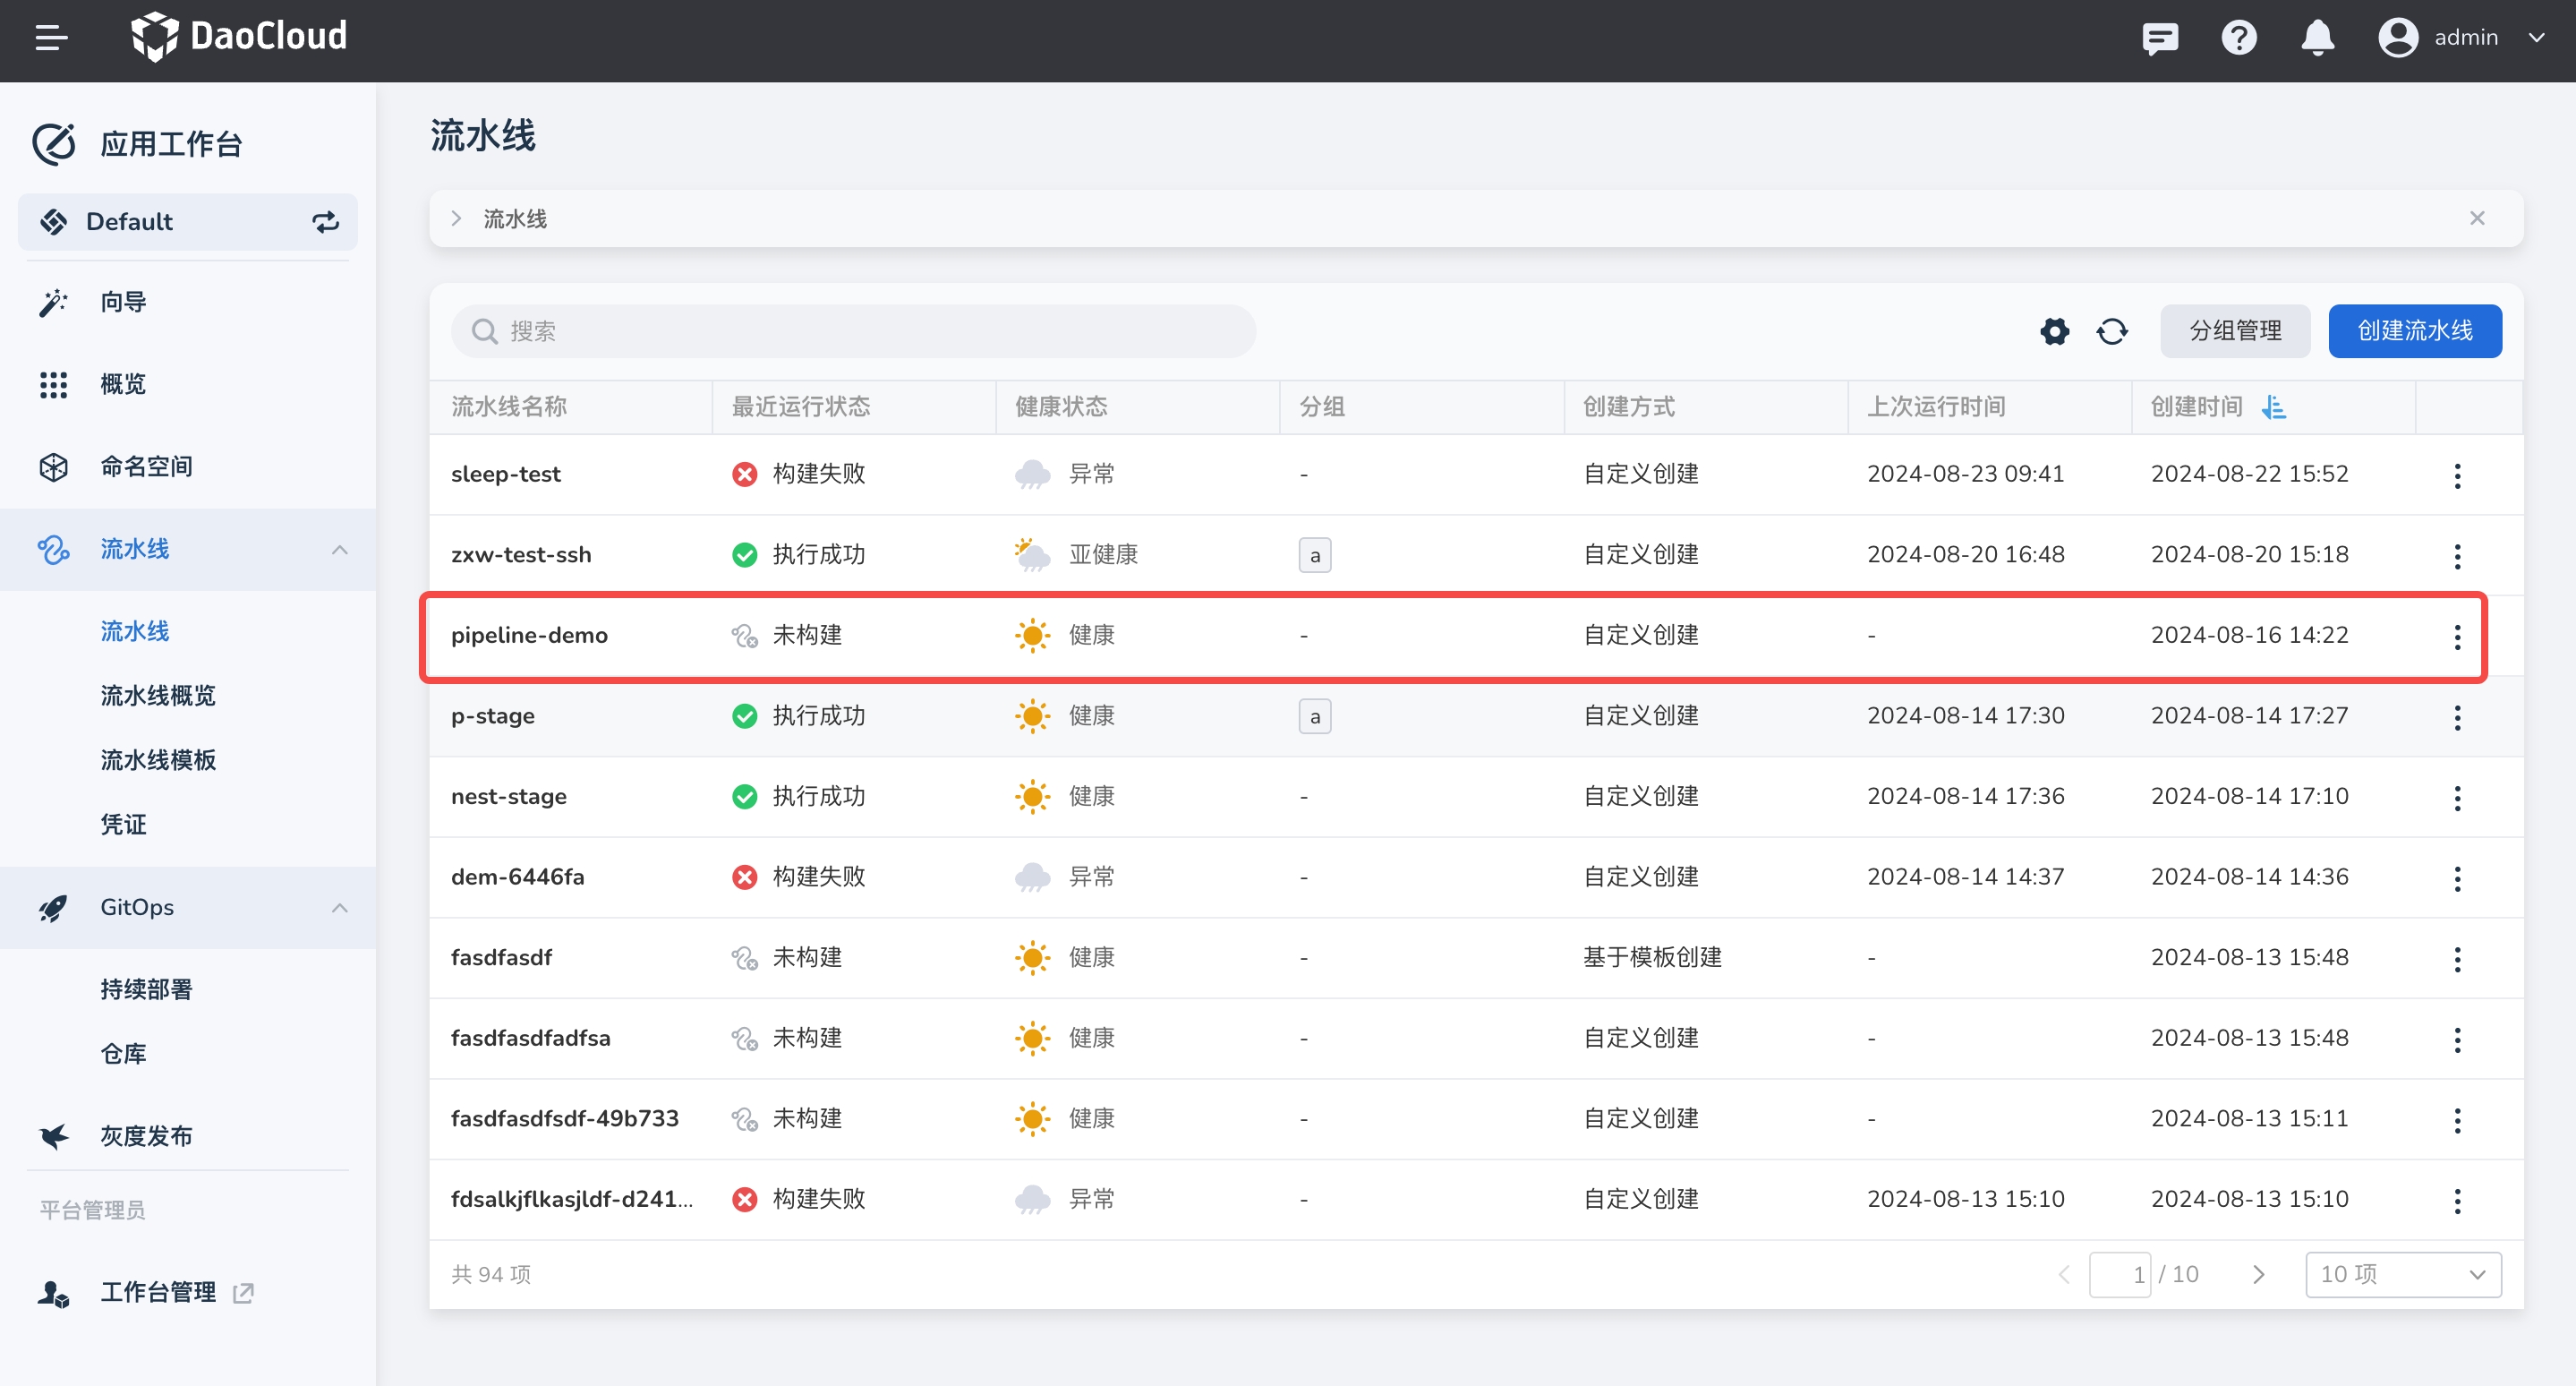Click the 创建流水线 button
2576x1386 pixels.
coord(2414,331)
